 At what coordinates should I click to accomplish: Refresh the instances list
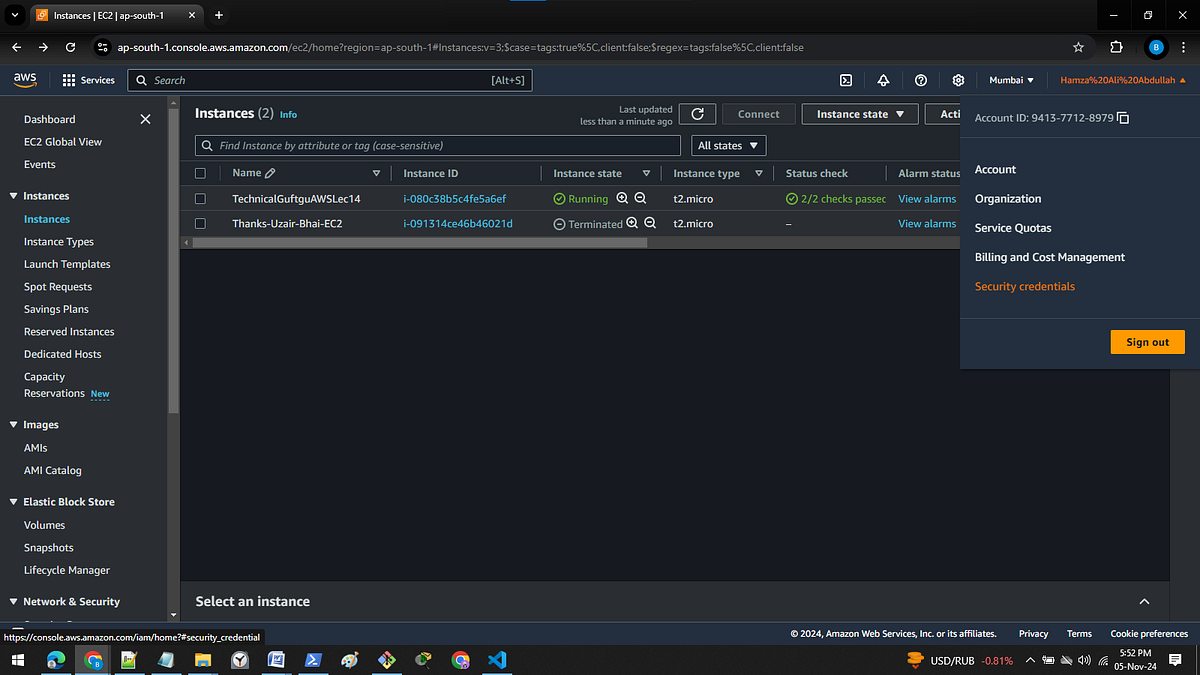(697, 113)
